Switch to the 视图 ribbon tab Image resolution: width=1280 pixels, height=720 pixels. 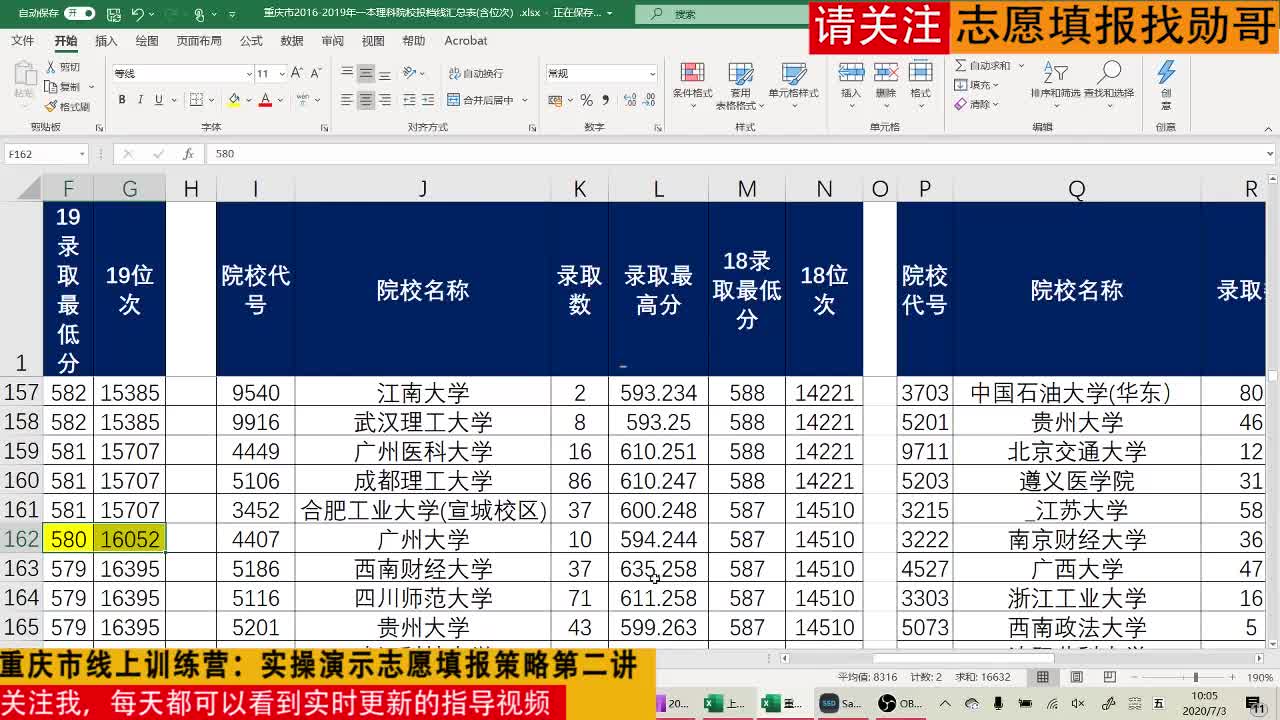[x=373, y=41]
